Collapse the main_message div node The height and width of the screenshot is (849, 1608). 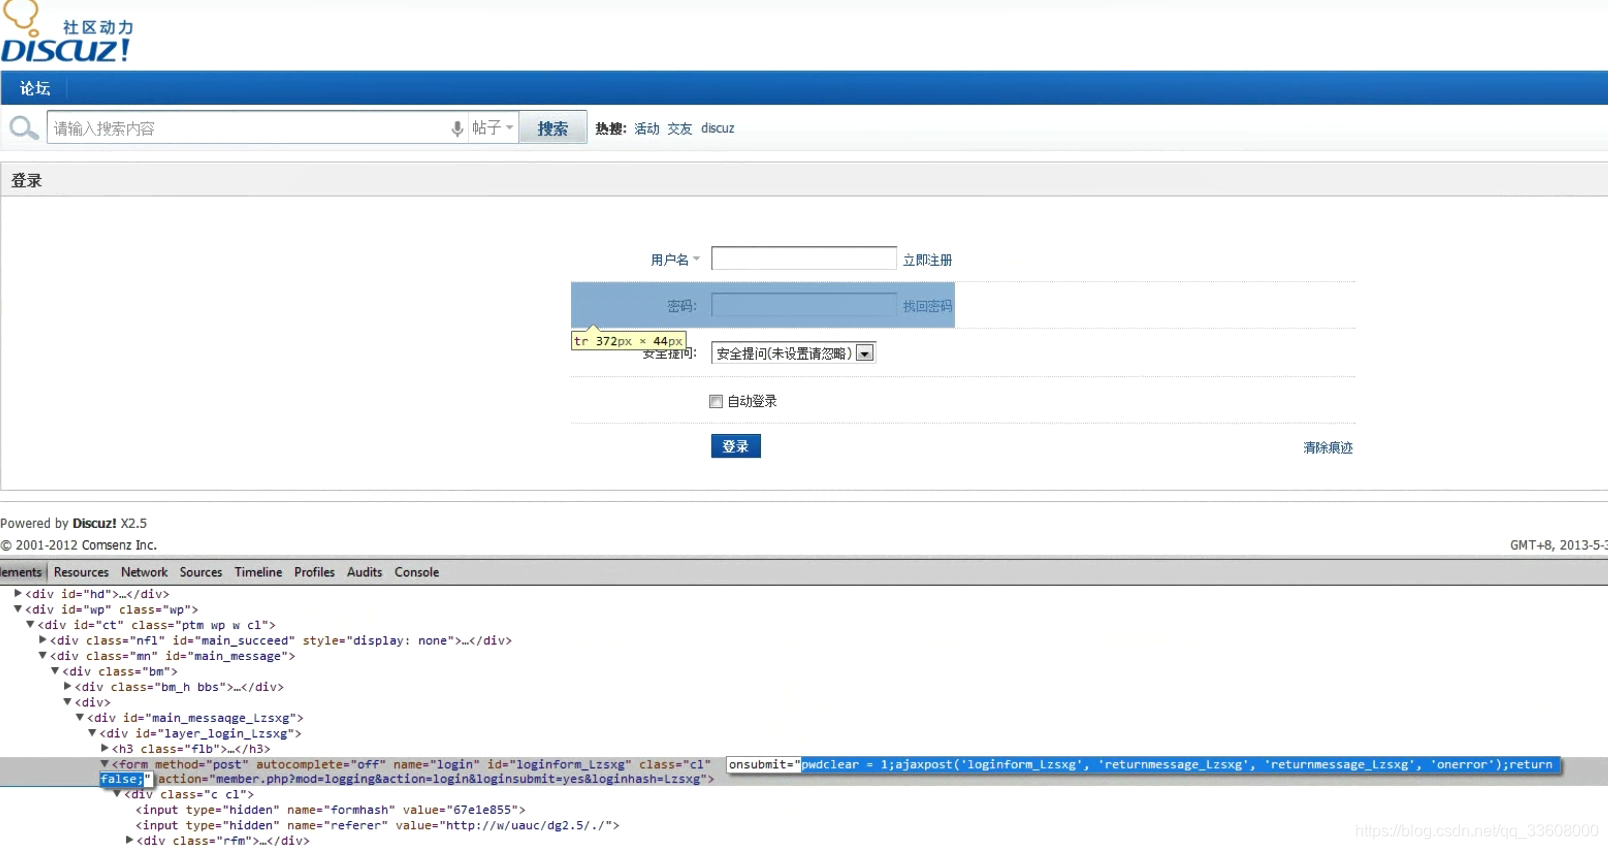[43, 655]
